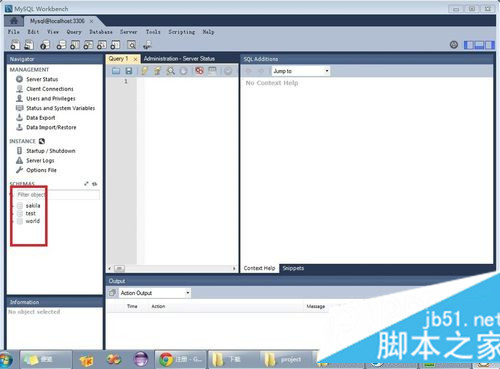This screenshot has height=369, width=500.
Task: Select the Context Help tab
Action: pos(259,268)
